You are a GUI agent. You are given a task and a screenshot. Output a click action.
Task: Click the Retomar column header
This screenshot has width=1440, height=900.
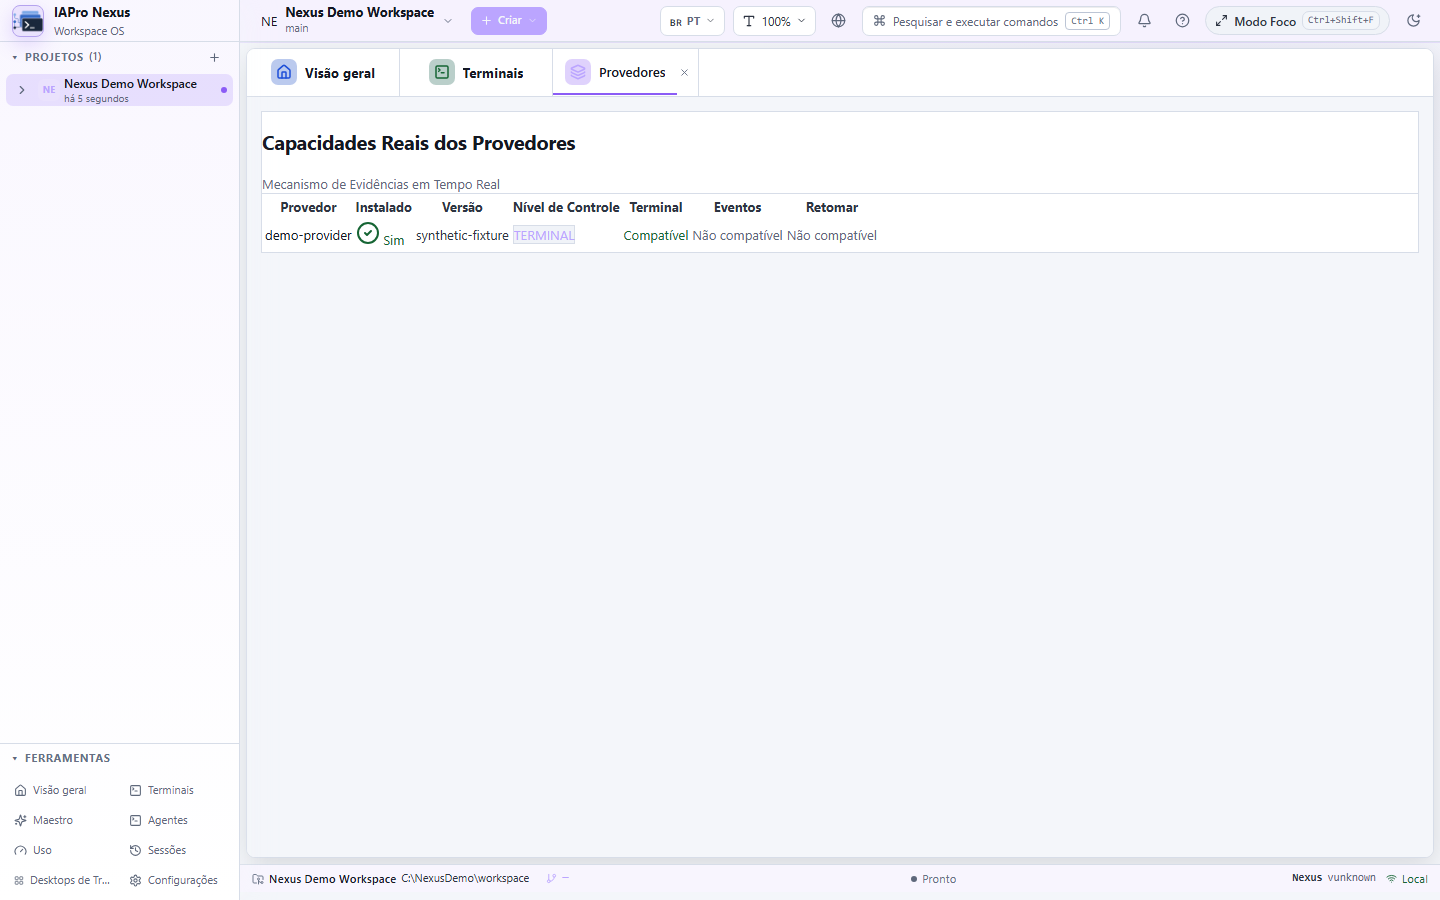[832, 208]
